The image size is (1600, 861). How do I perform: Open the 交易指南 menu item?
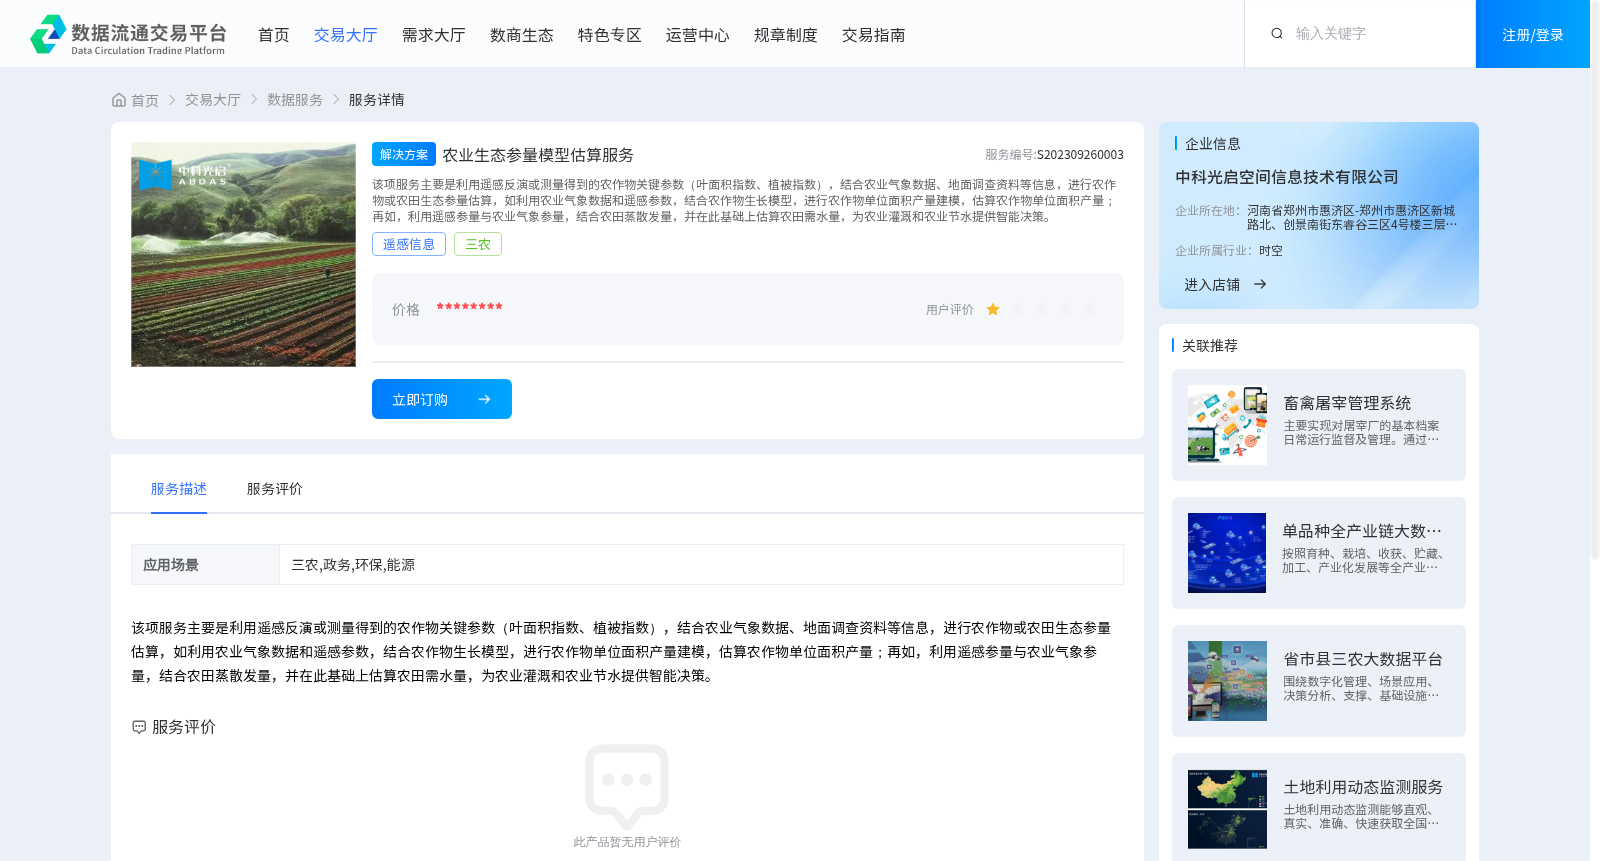coord(874,35)
